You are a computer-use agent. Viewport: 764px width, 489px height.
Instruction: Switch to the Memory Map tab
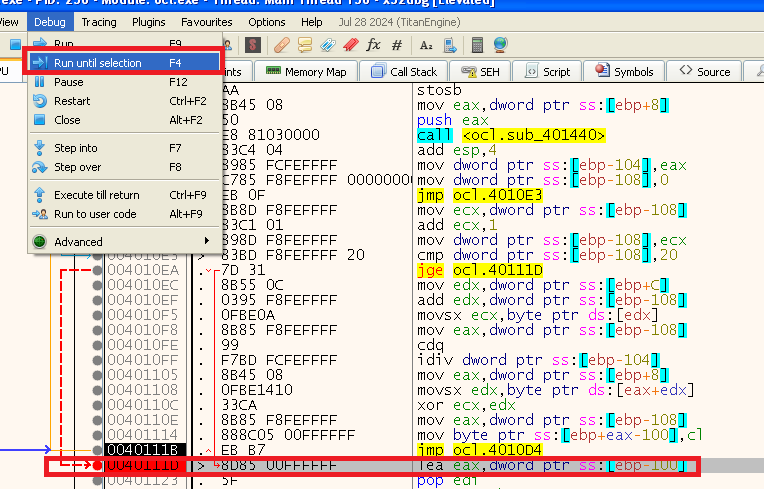click(x=306, y=72)
